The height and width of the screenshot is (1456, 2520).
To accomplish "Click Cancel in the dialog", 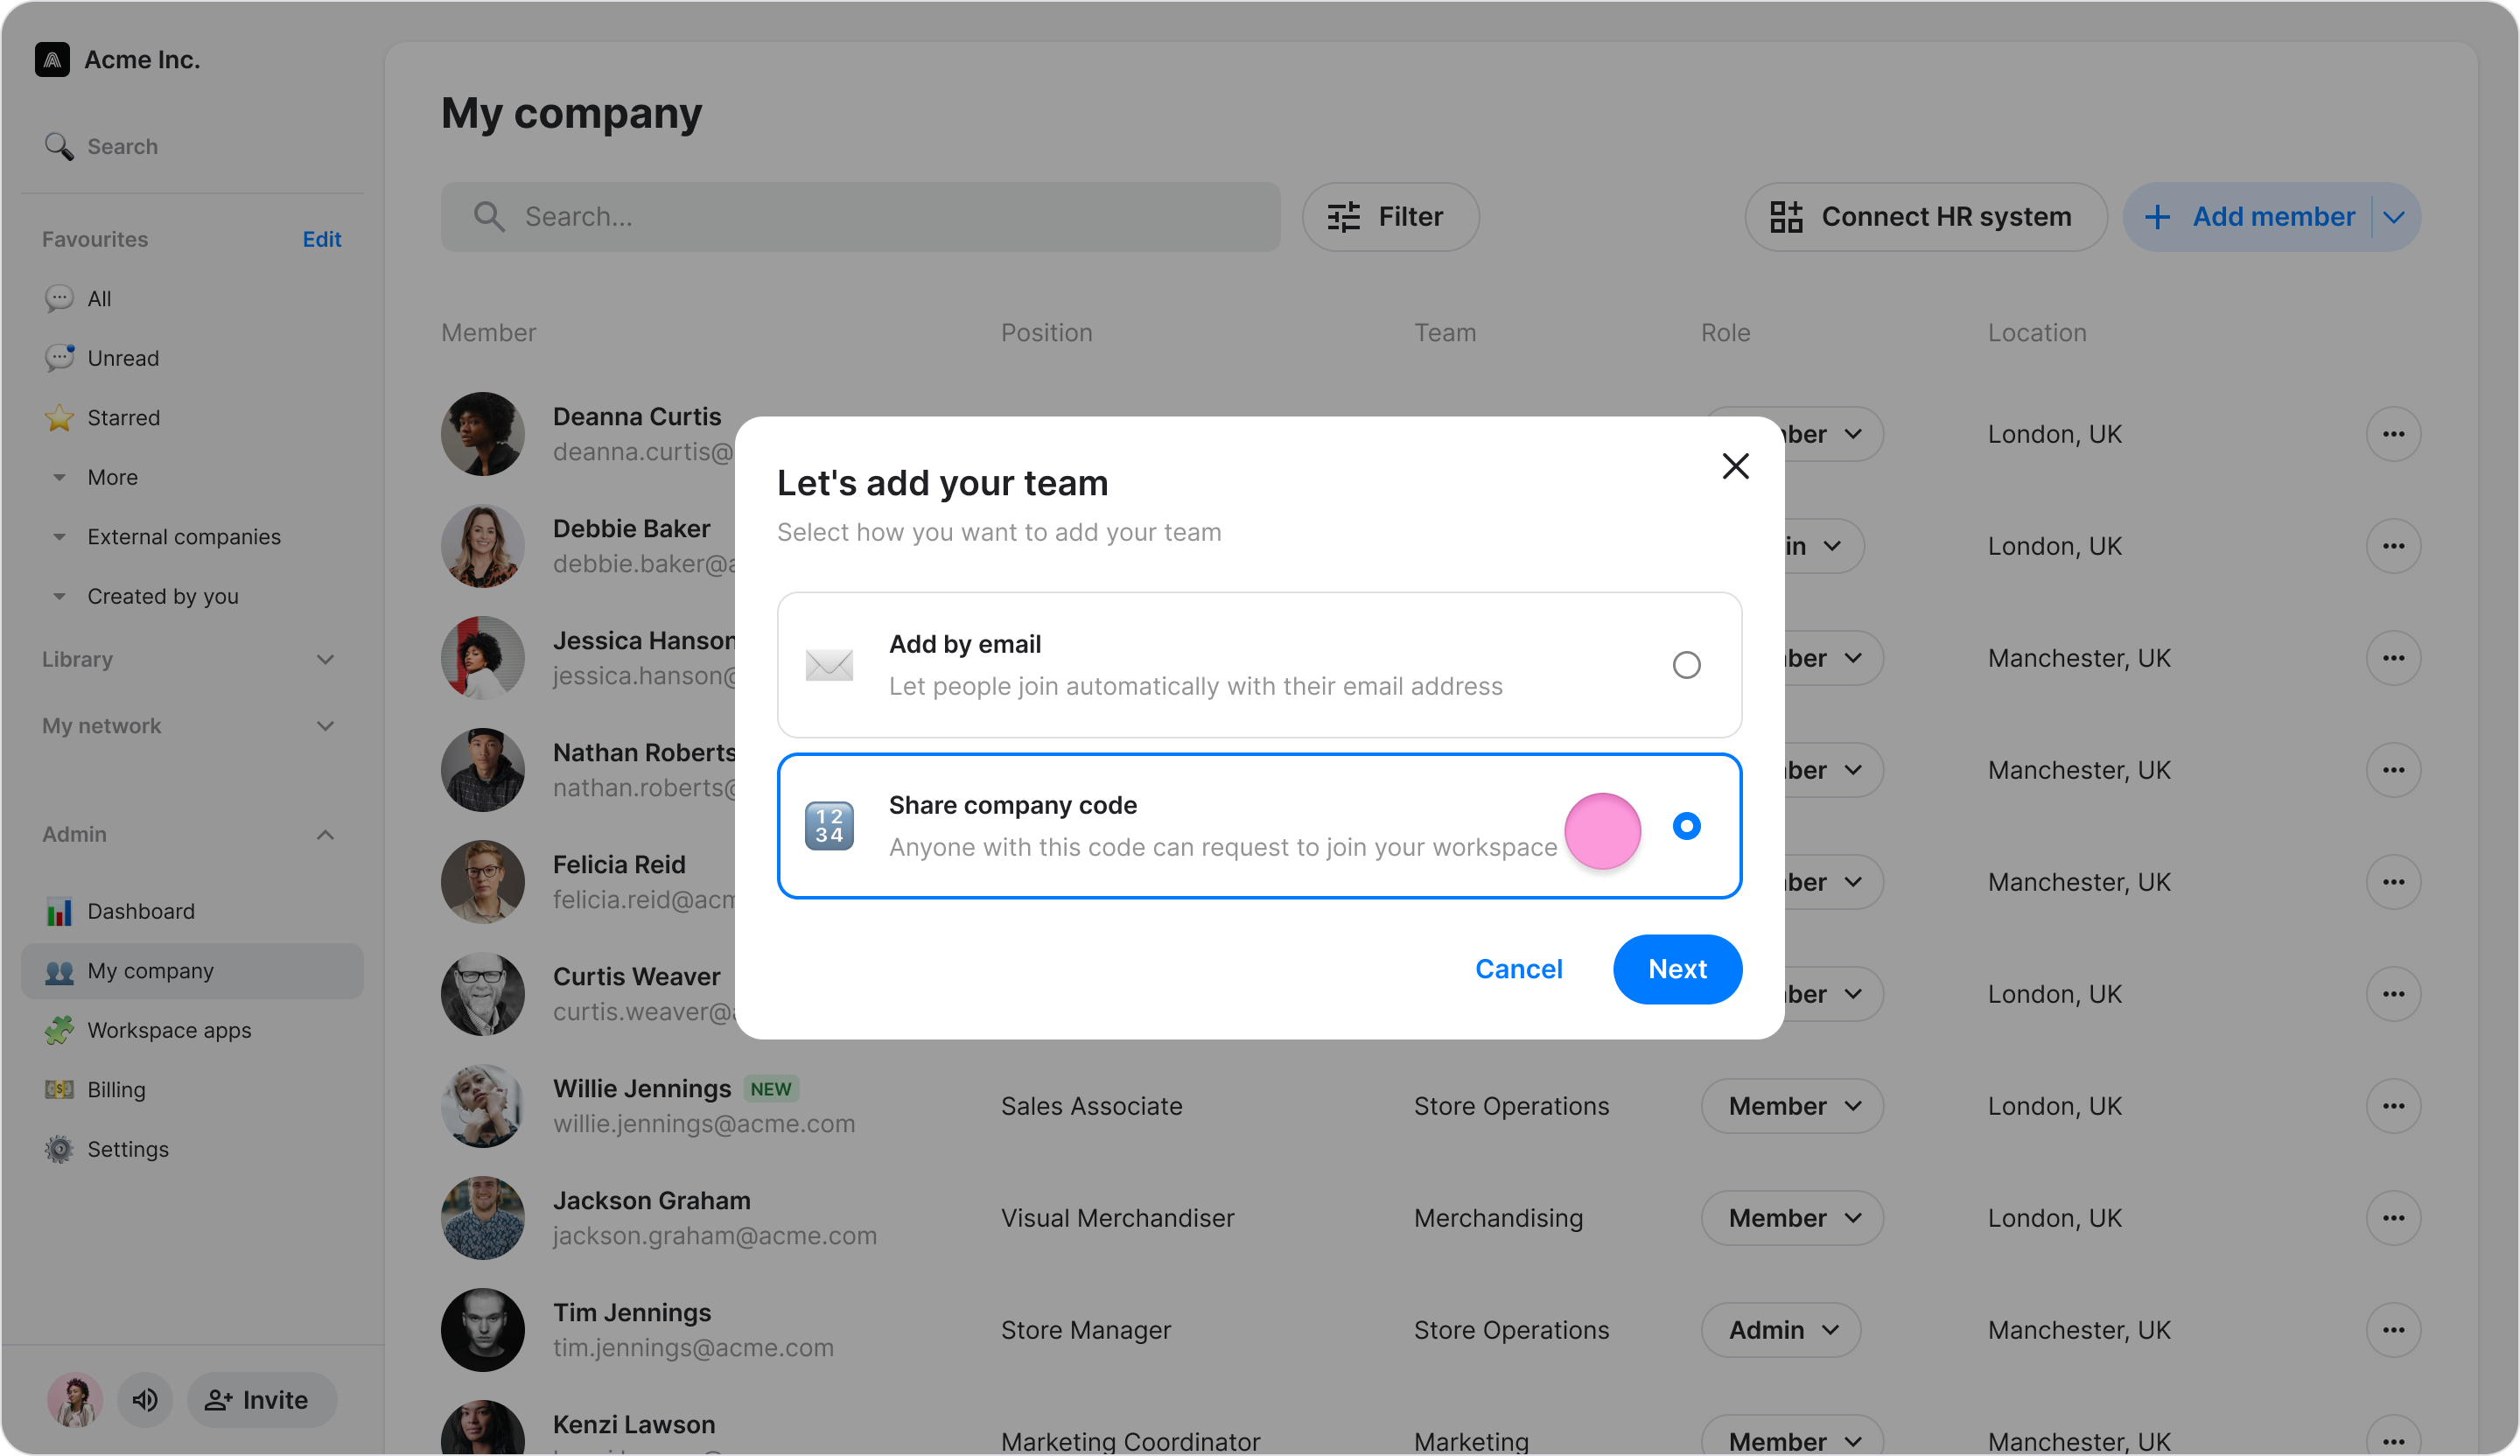I will coord(1518,969).
